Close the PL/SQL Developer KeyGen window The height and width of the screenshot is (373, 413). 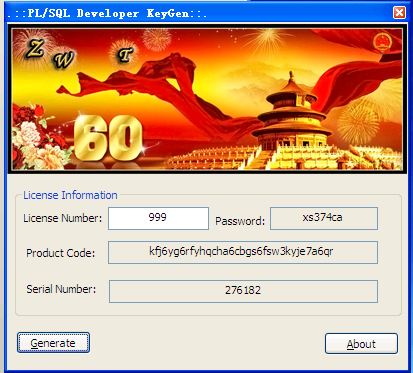pos(399,13)
